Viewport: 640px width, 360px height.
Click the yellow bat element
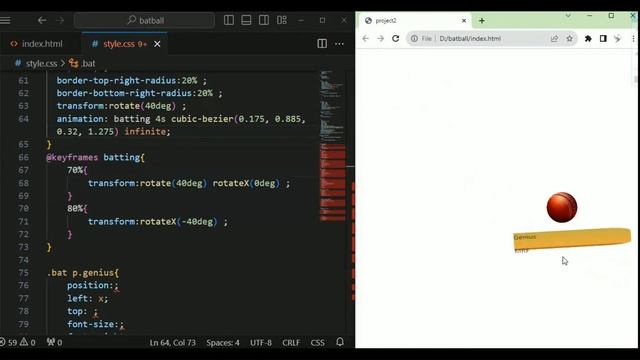pyautogui.click(x=572, y=238)
